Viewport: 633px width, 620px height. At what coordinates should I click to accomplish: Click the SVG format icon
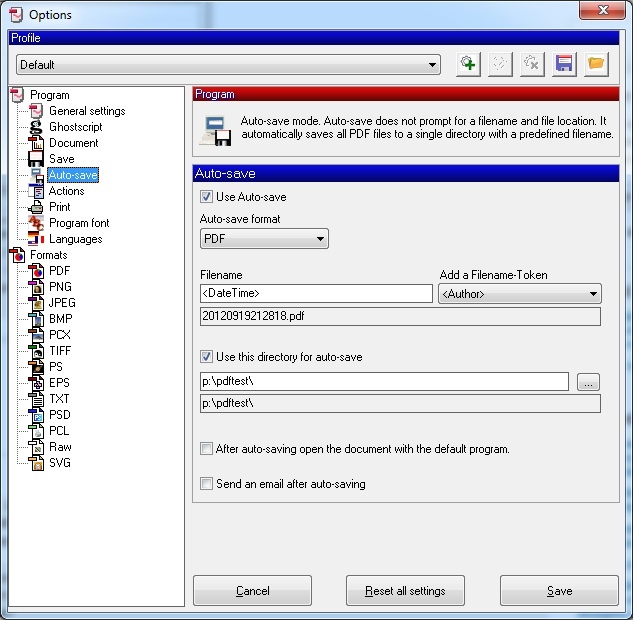tap(36, 463)
